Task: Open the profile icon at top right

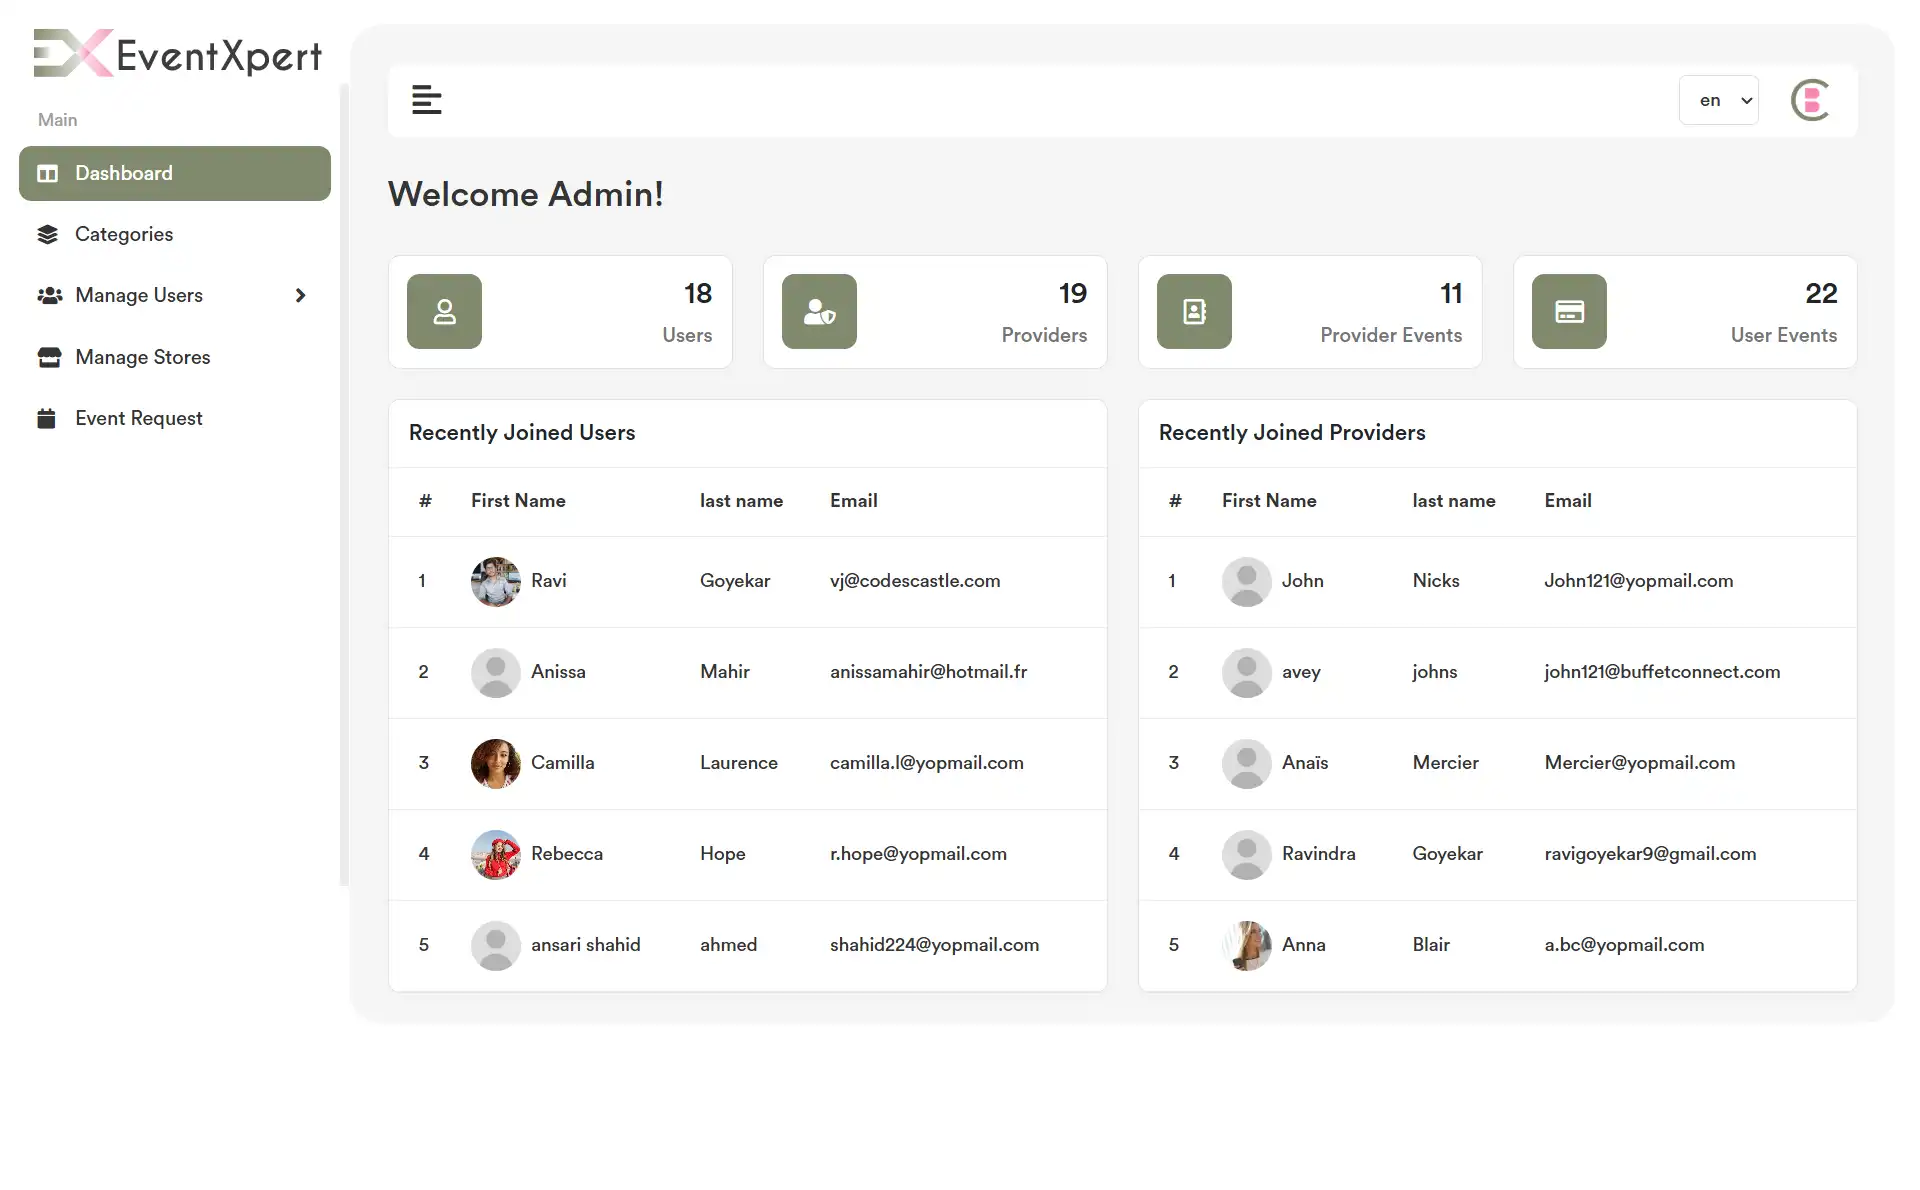Action: pyautogui.click(x=1811, y=100)
